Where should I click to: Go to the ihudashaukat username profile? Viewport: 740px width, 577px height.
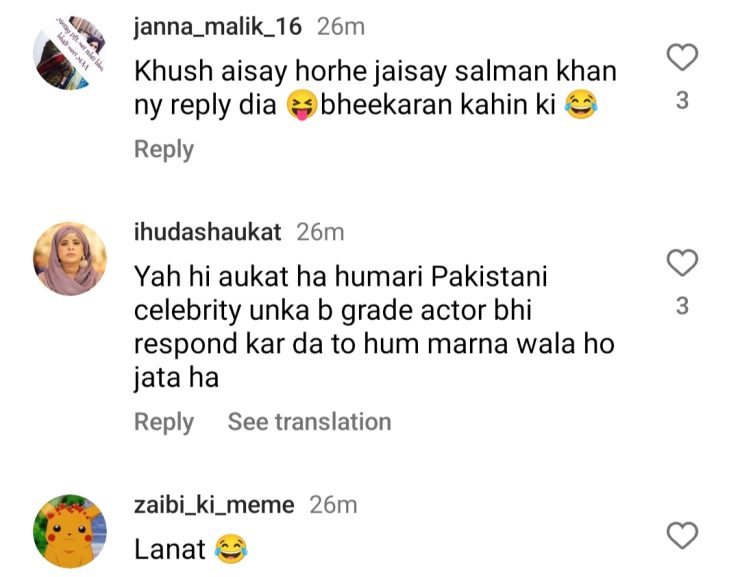[x=208, y=232]
